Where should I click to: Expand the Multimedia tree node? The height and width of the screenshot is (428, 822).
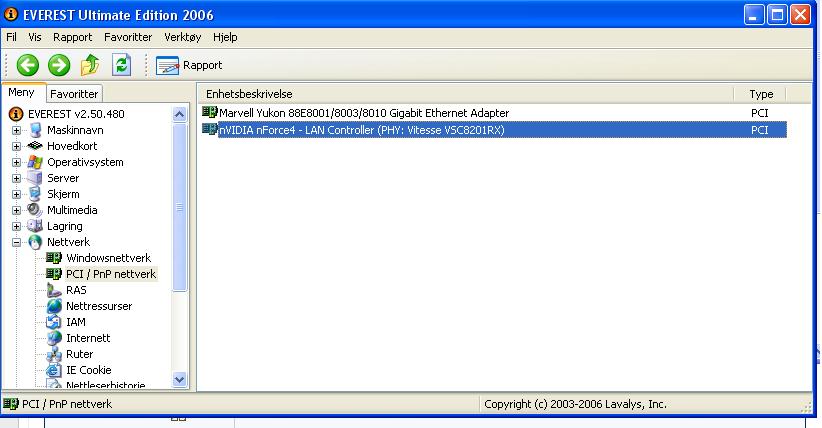tap(16, 210)
